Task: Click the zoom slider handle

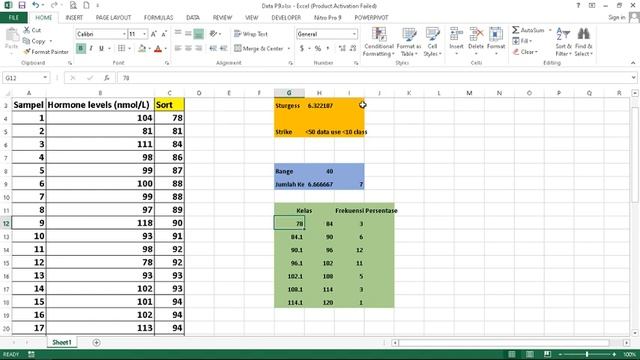Action: 587,354
